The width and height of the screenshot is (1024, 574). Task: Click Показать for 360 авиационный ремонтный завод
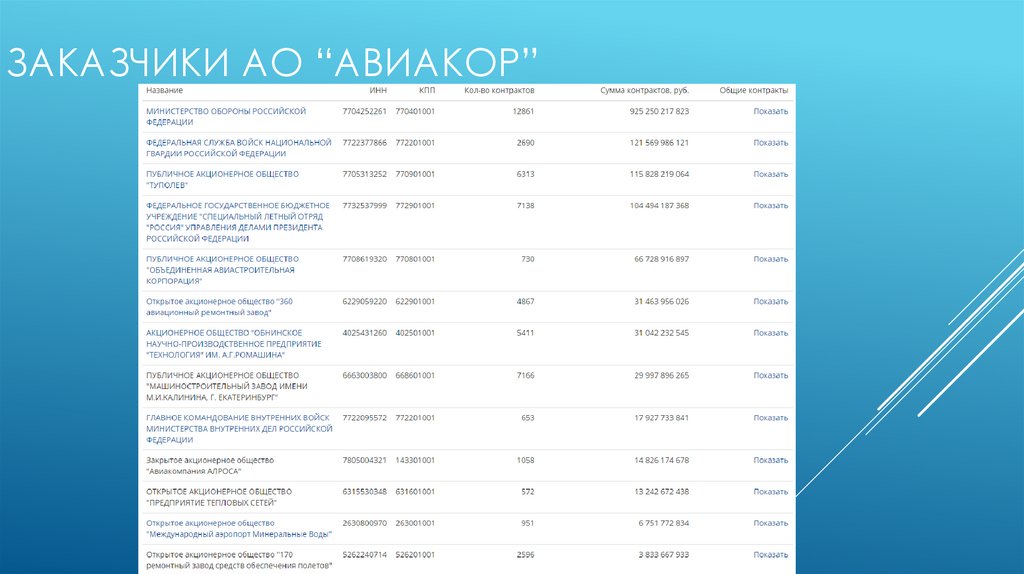click(x=771, y=301)
